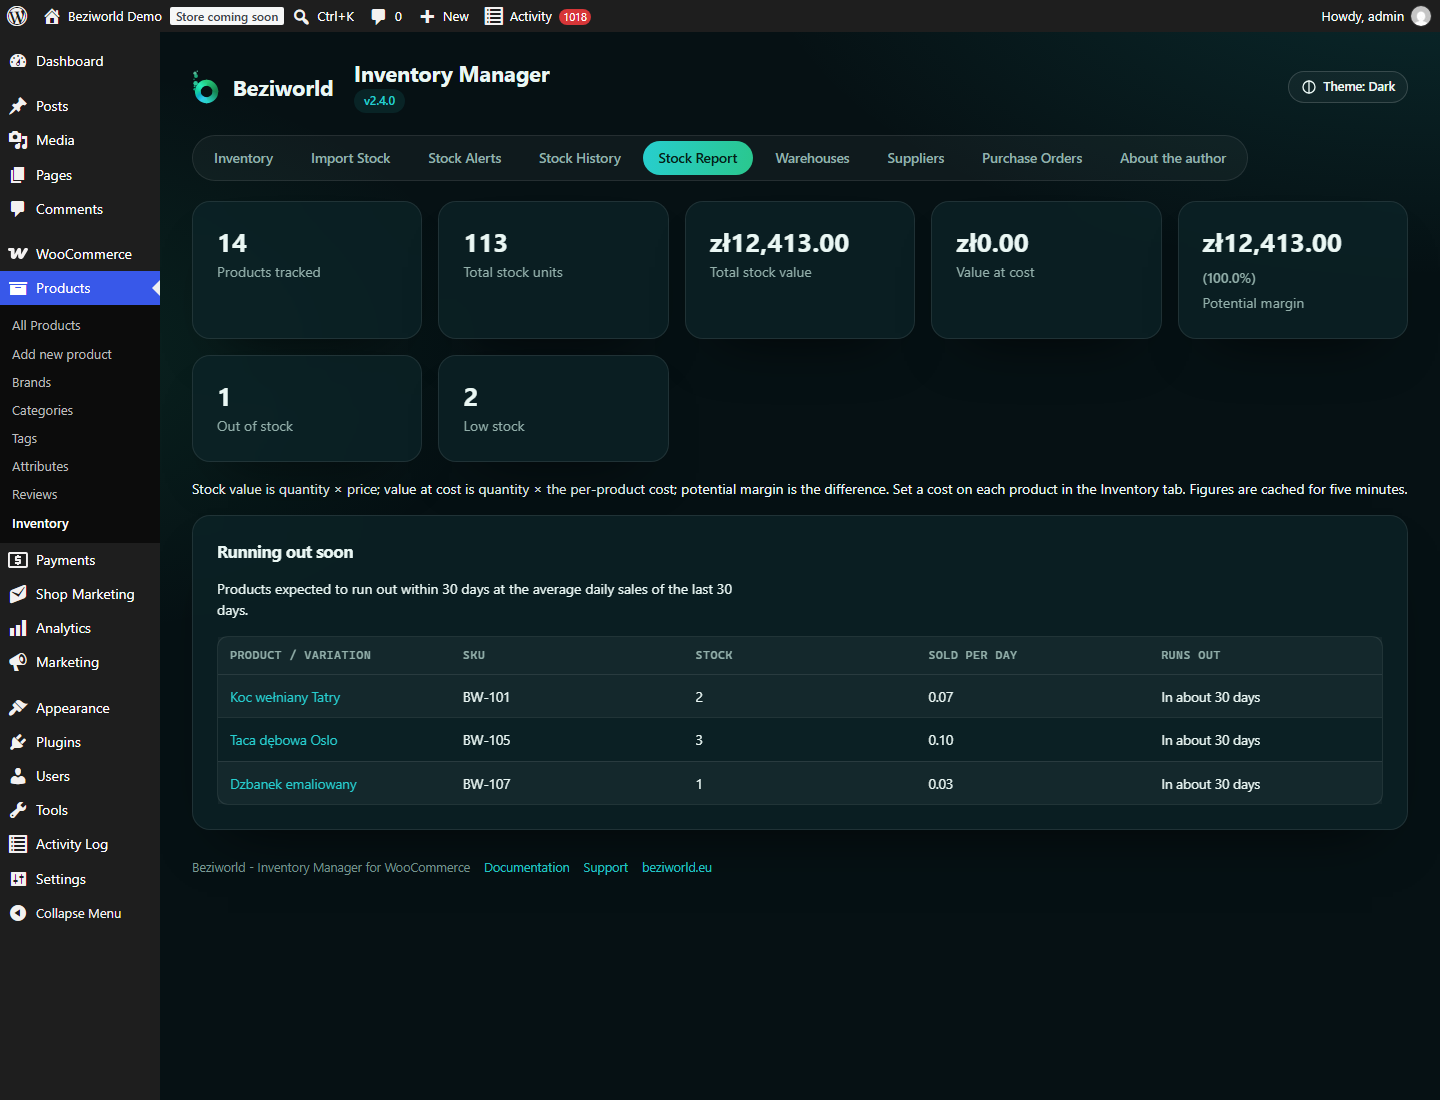Switch to the Inventory tab
Screen dimensions: 1440x1100
pos(243,158)
